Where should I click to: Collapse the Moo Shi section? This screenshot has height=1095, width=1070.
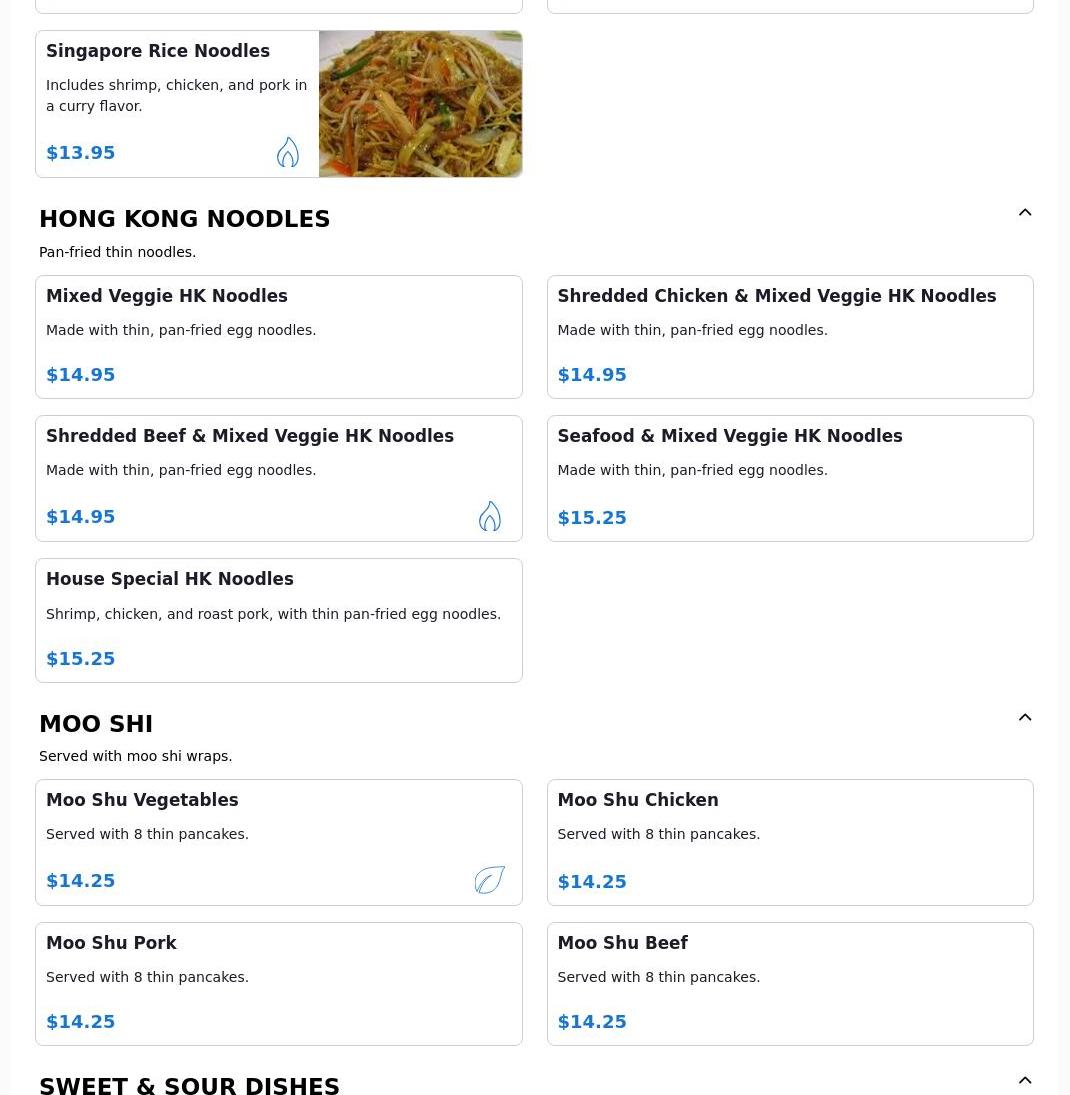point(1025,718)
